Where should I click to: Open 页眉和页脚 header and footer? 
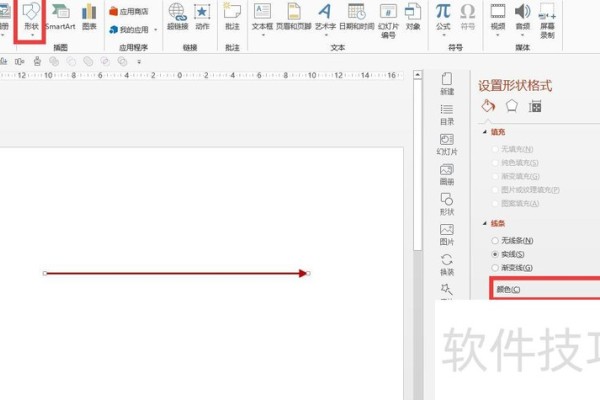click(293, 17)
